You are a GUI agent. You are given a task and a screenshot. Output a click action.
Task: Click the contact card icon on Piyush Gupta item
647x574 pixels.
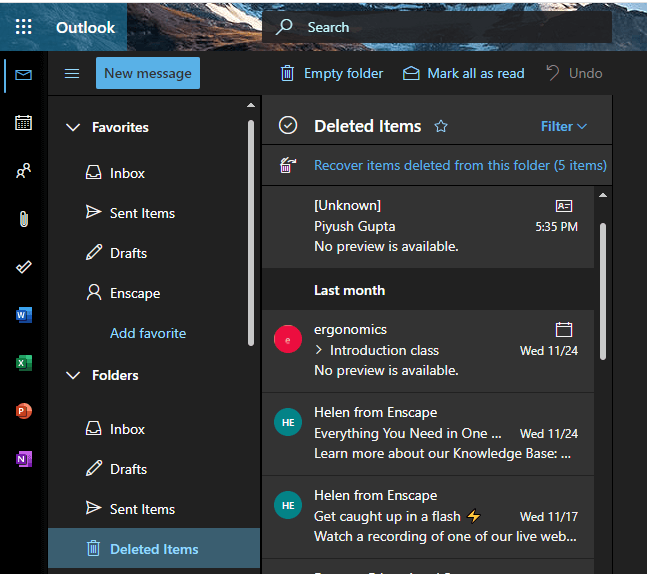564,206
